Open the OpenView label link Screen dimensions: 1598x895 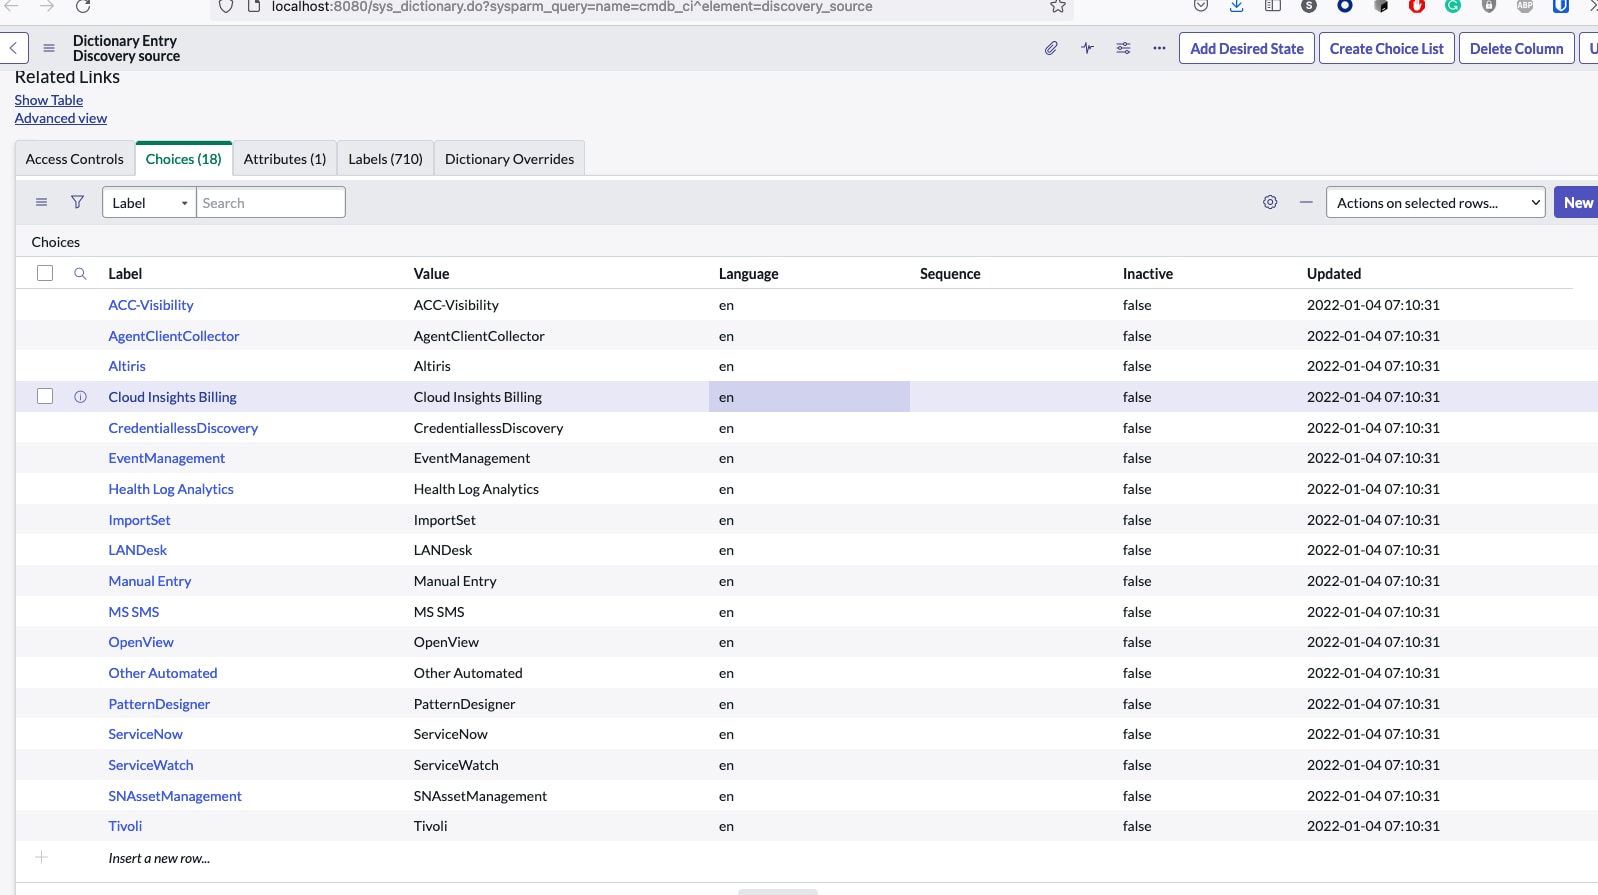pos(141,642)
